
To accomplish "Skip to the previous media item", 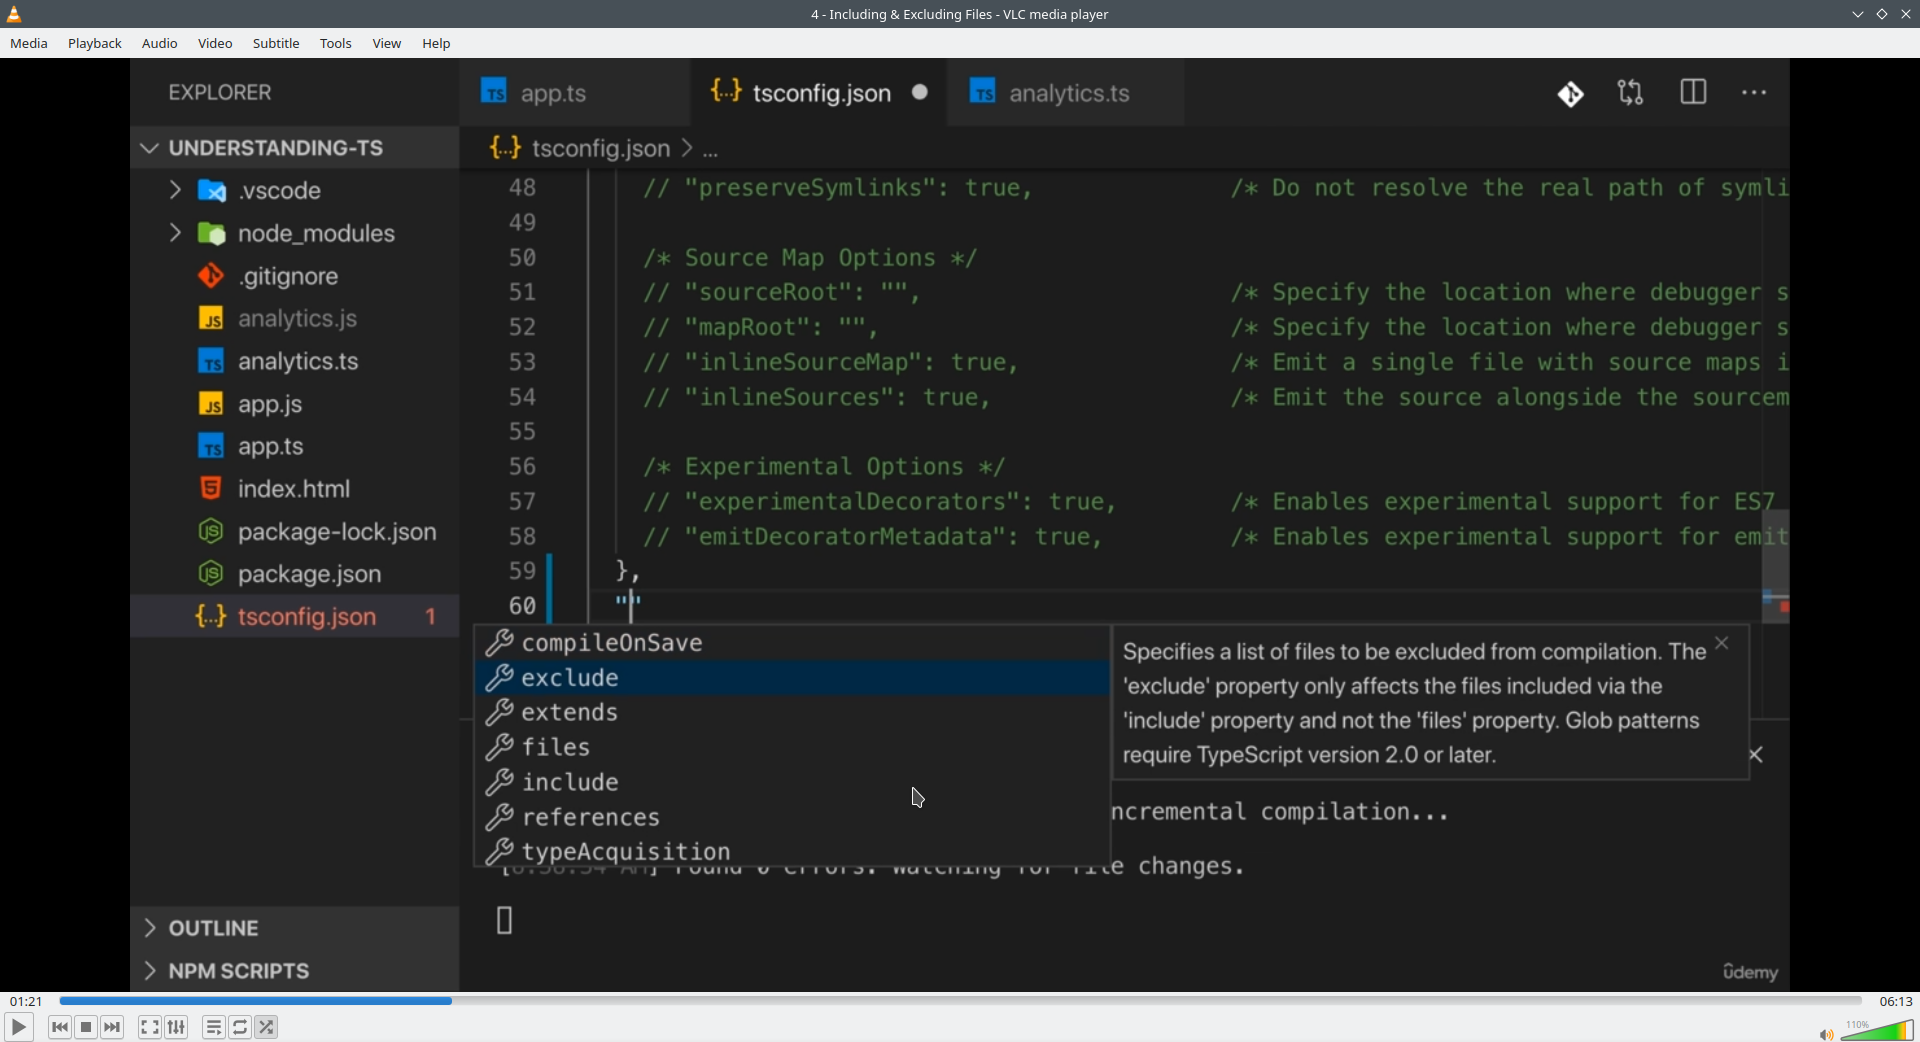I will pos(60,1027).
